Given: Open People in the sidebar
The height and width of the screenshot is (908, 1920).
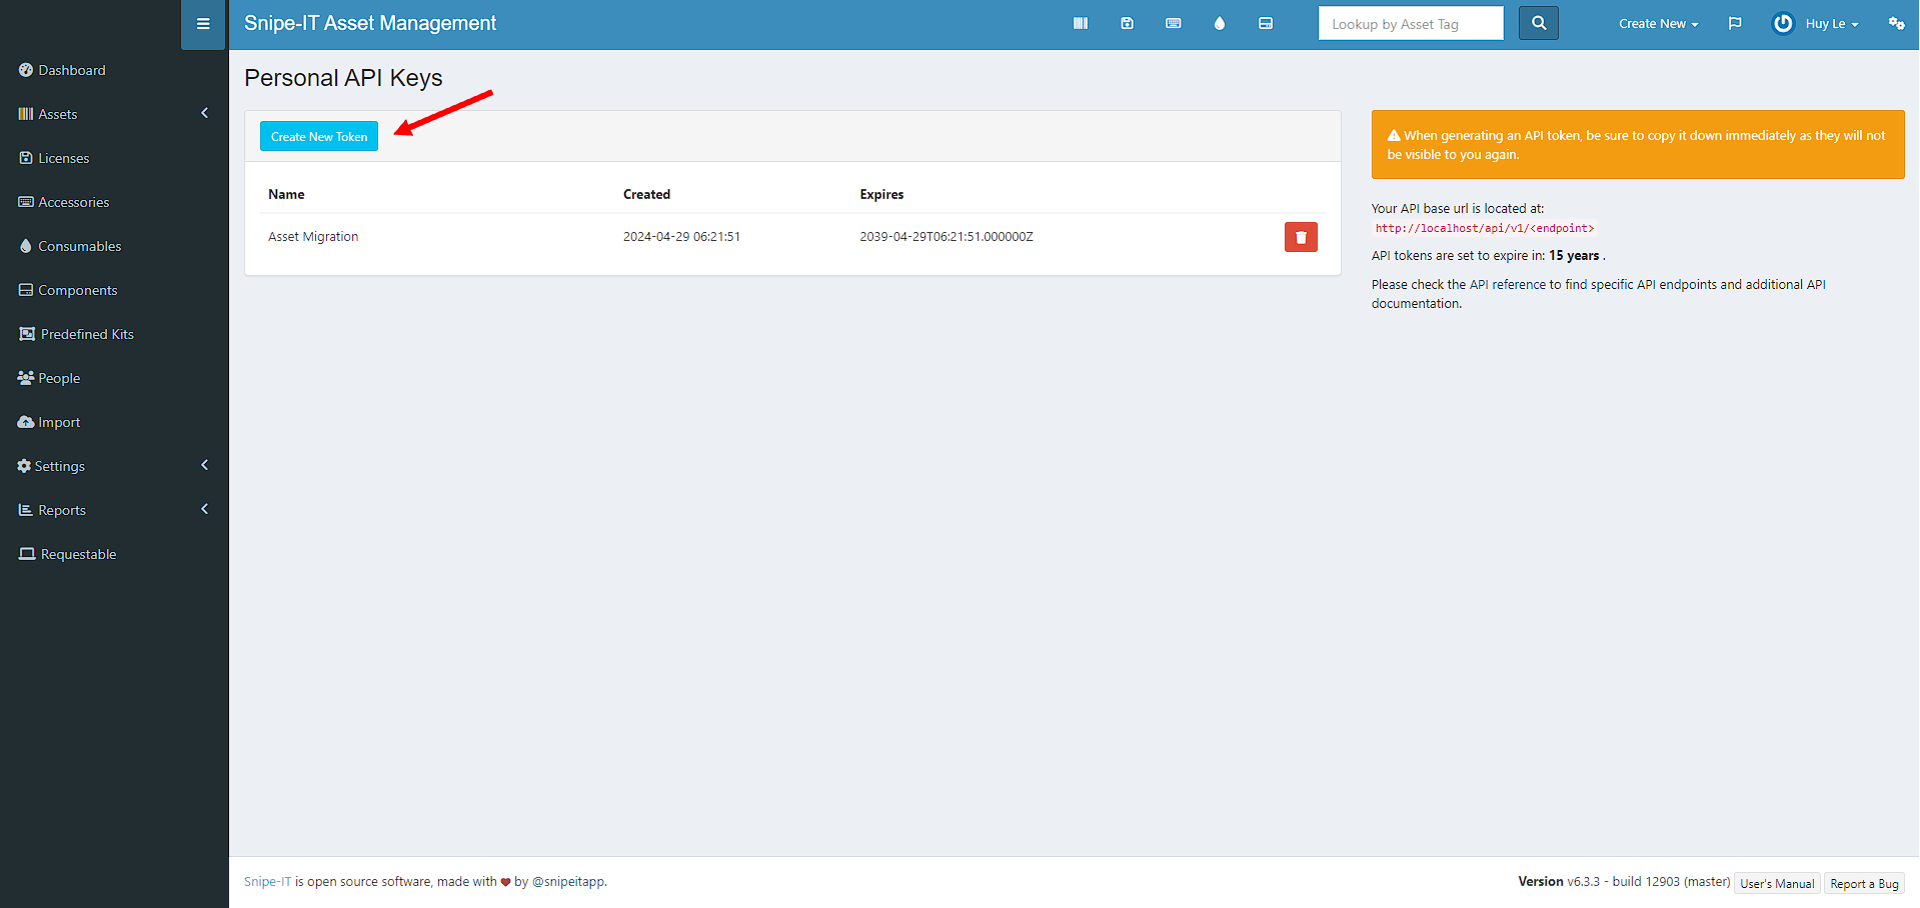Looking at the screenshot, I should click(59, 378).
